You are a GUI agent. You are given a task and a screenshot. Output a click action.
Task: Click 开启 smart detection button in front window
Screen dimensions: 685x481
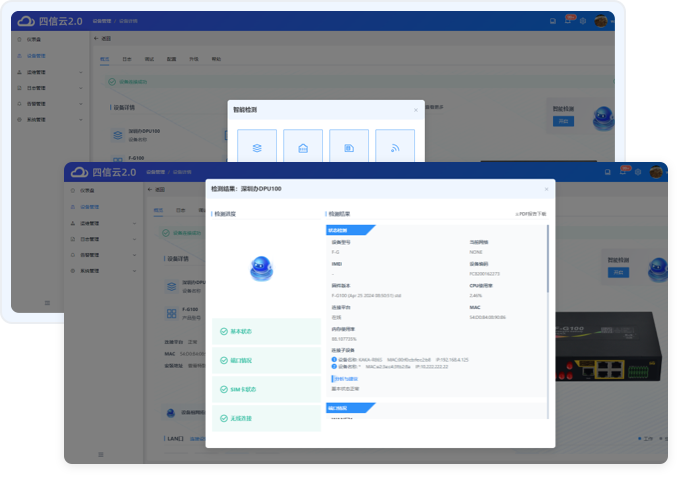point(618,273)
